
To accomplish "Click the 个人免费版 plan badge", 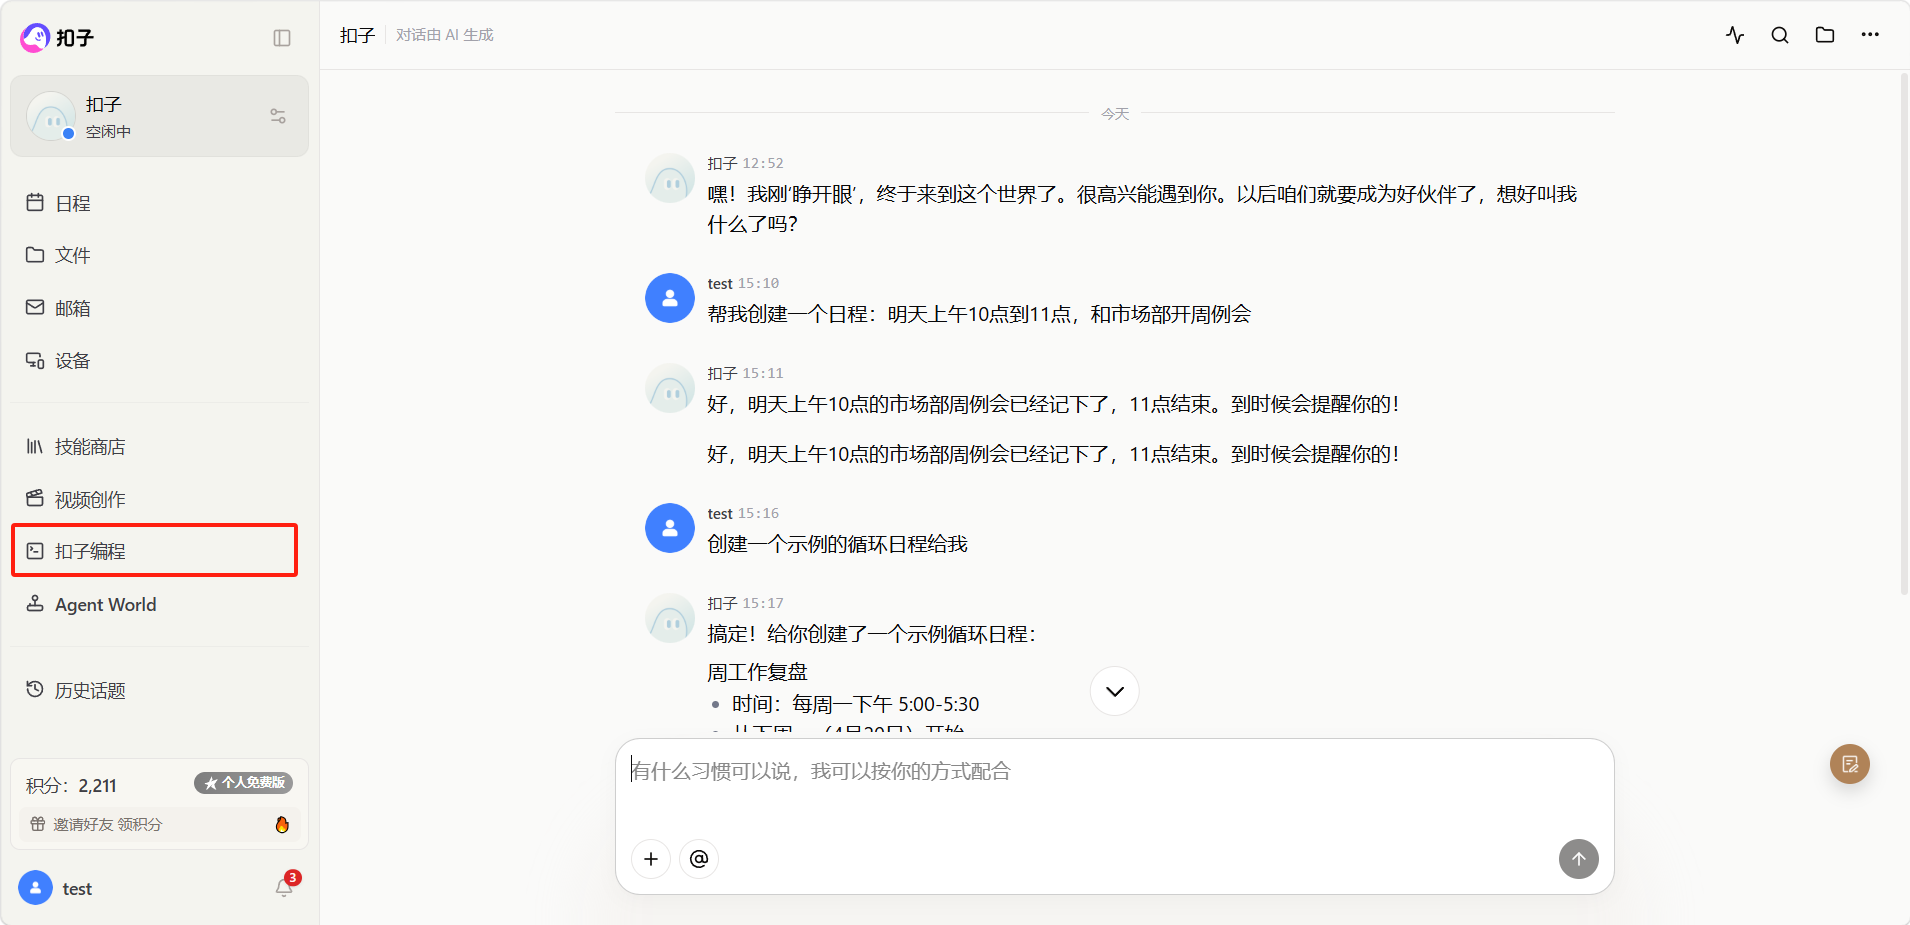I will [x=243, y=783].
